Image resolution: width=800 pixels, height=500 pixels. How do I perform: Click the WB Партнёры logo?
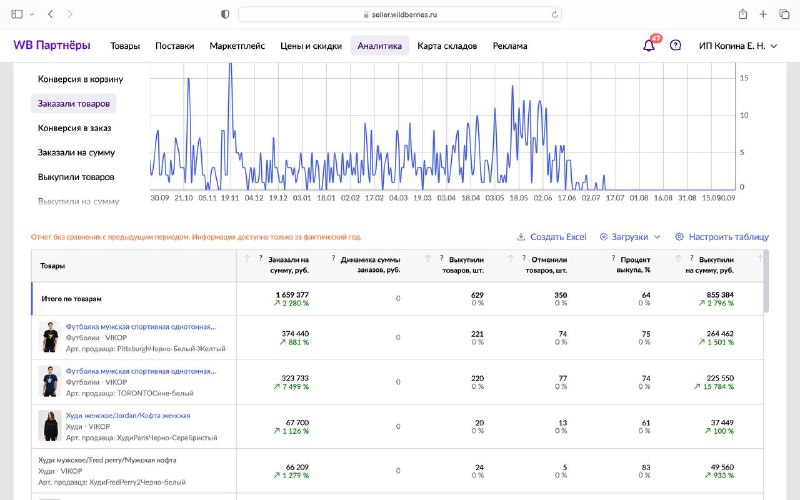pos(52,45)
